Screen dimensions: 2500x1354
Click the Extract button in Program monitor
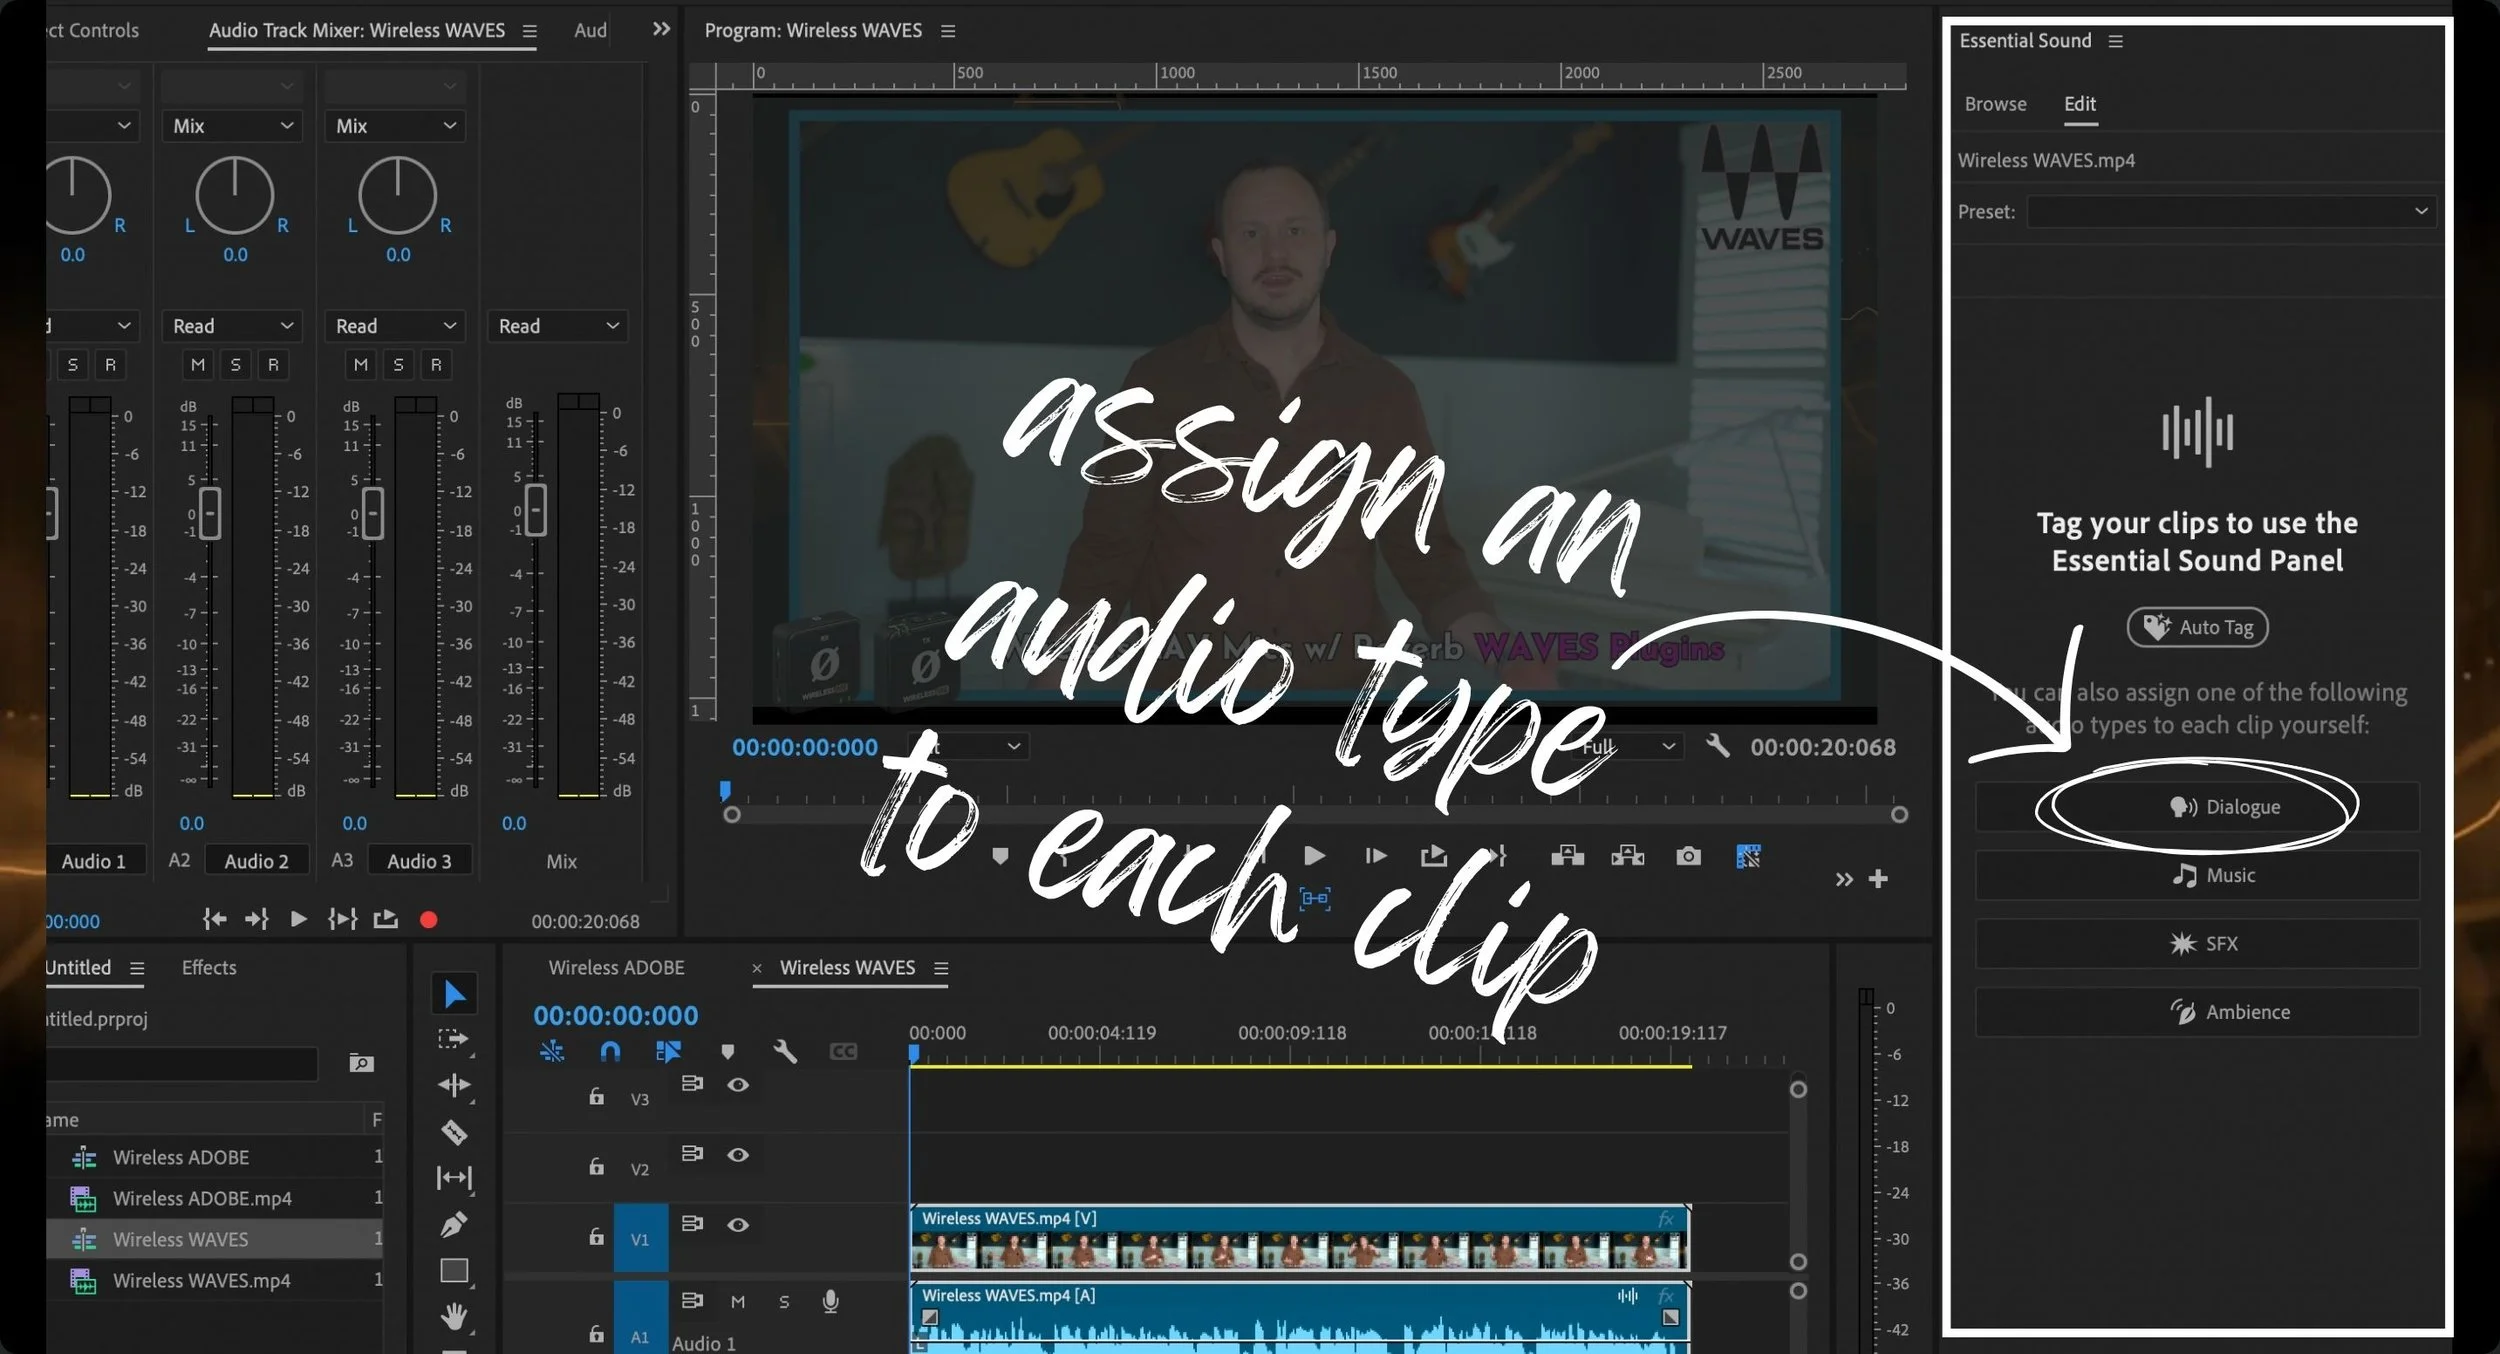(1628, 856)
